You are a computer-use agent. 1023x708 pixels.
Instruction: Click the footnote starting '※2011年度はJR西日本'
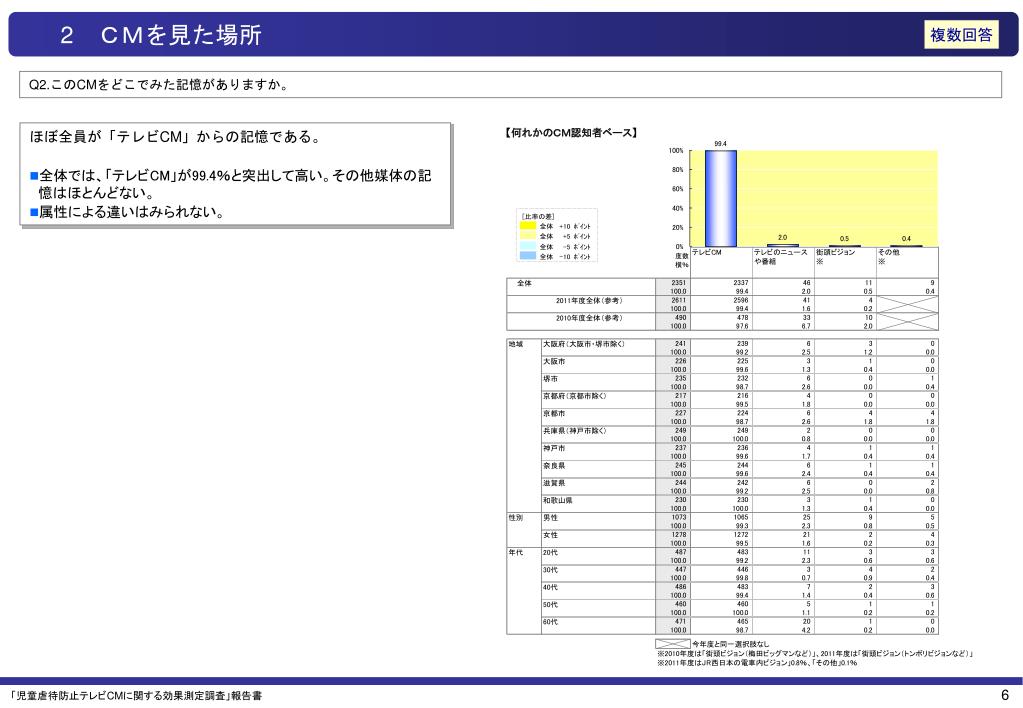point(757,662)
